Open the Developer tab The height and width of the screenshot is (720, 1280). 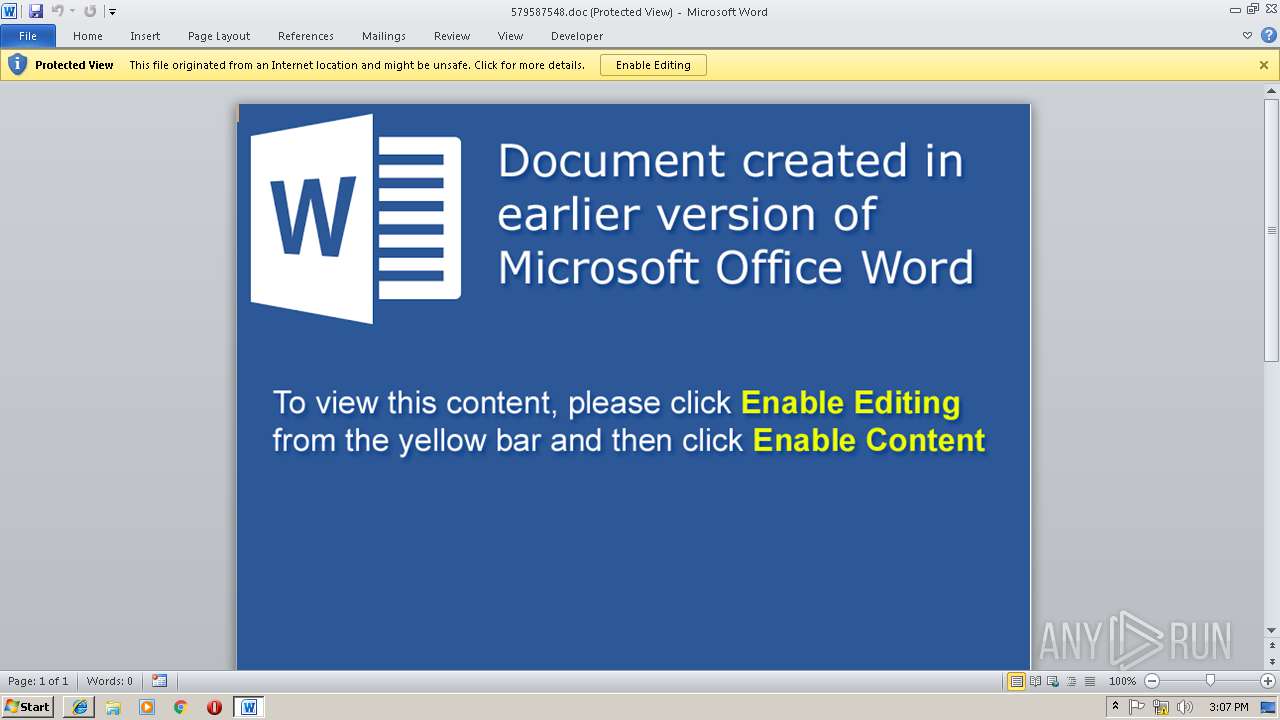click(x=577, y=36)
